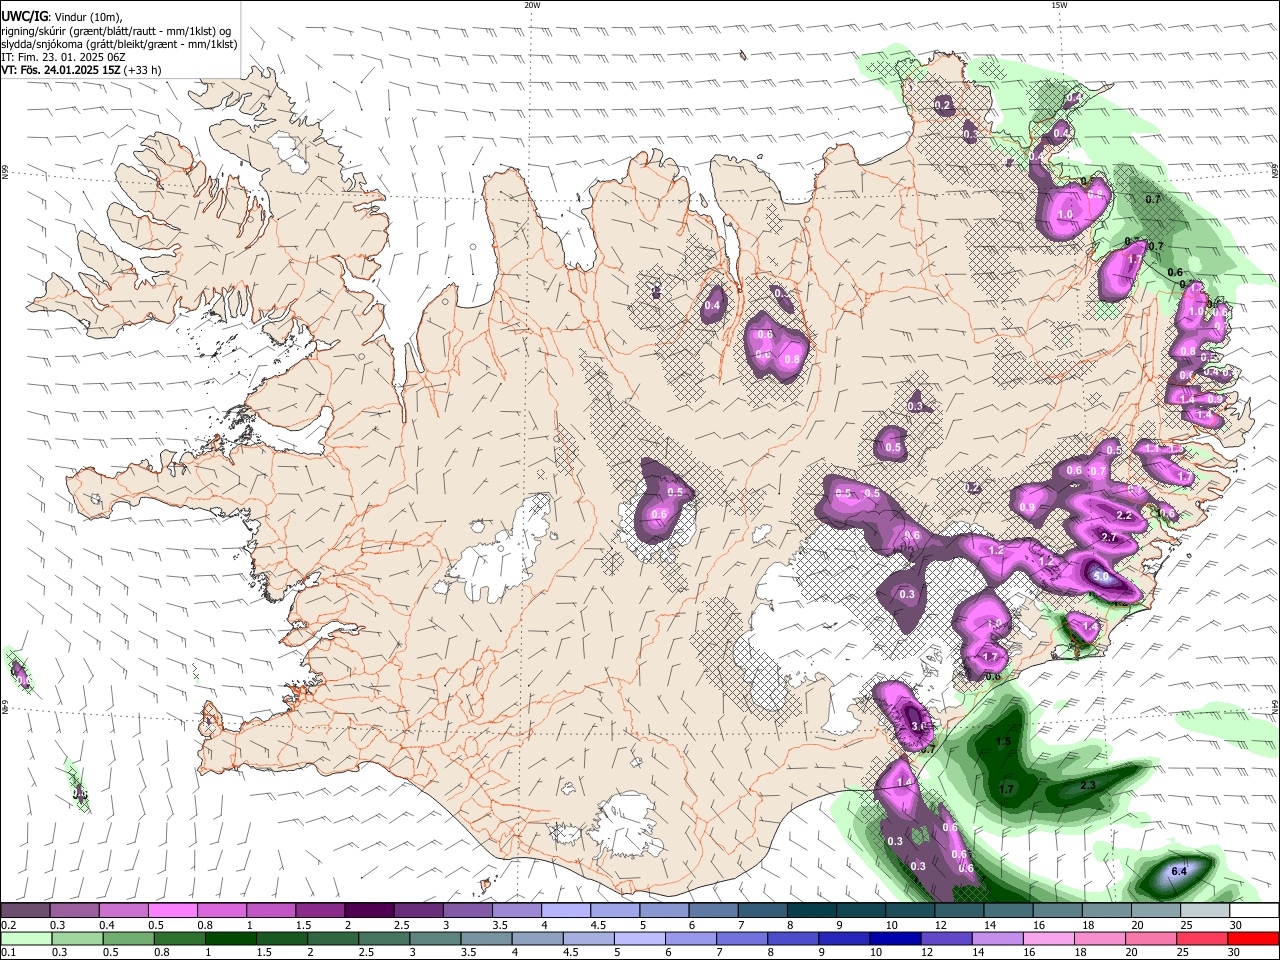Click the medium green rain swatch between 0.5 and 0.8
The height and width of the screenshot is (960, 1280).
(x=130, y=938)
